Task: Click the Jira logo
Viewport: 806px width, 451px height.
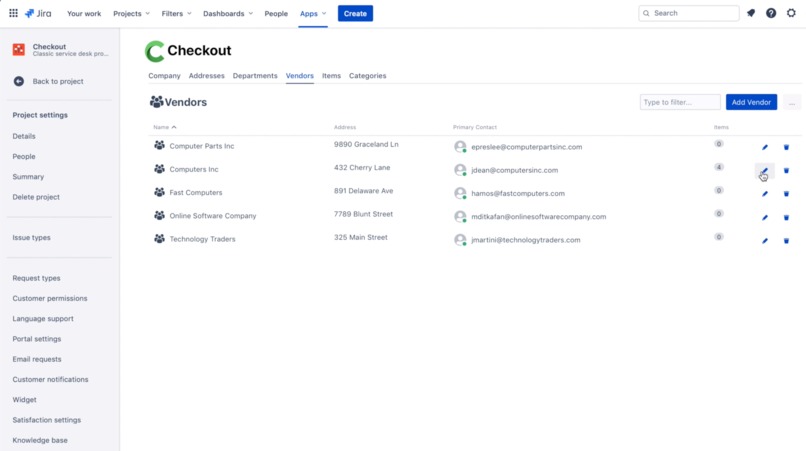Action: coord(38,13)
